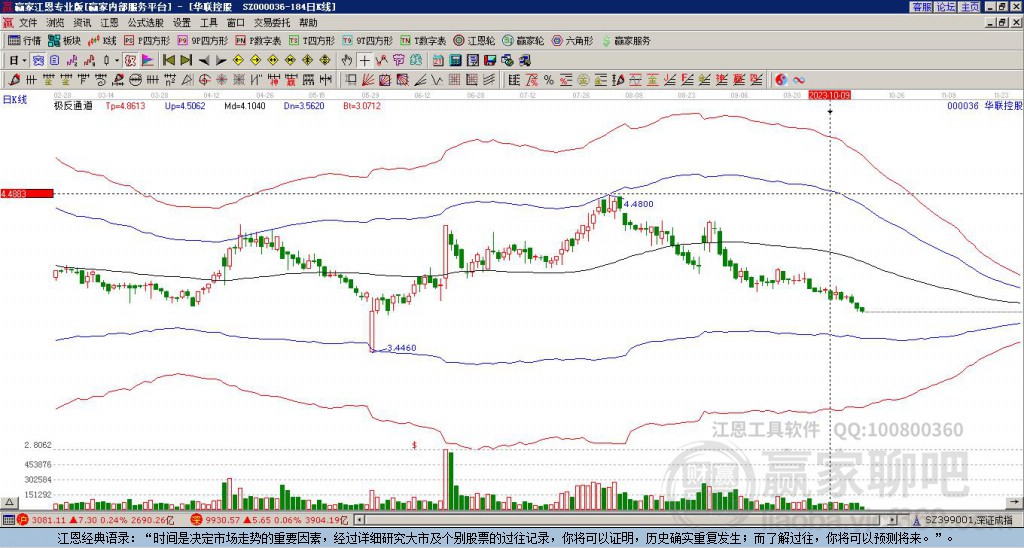Open 赢家服务 with dollar icon
This screenshot has width=1024, height=548.
tap(626, 40)
